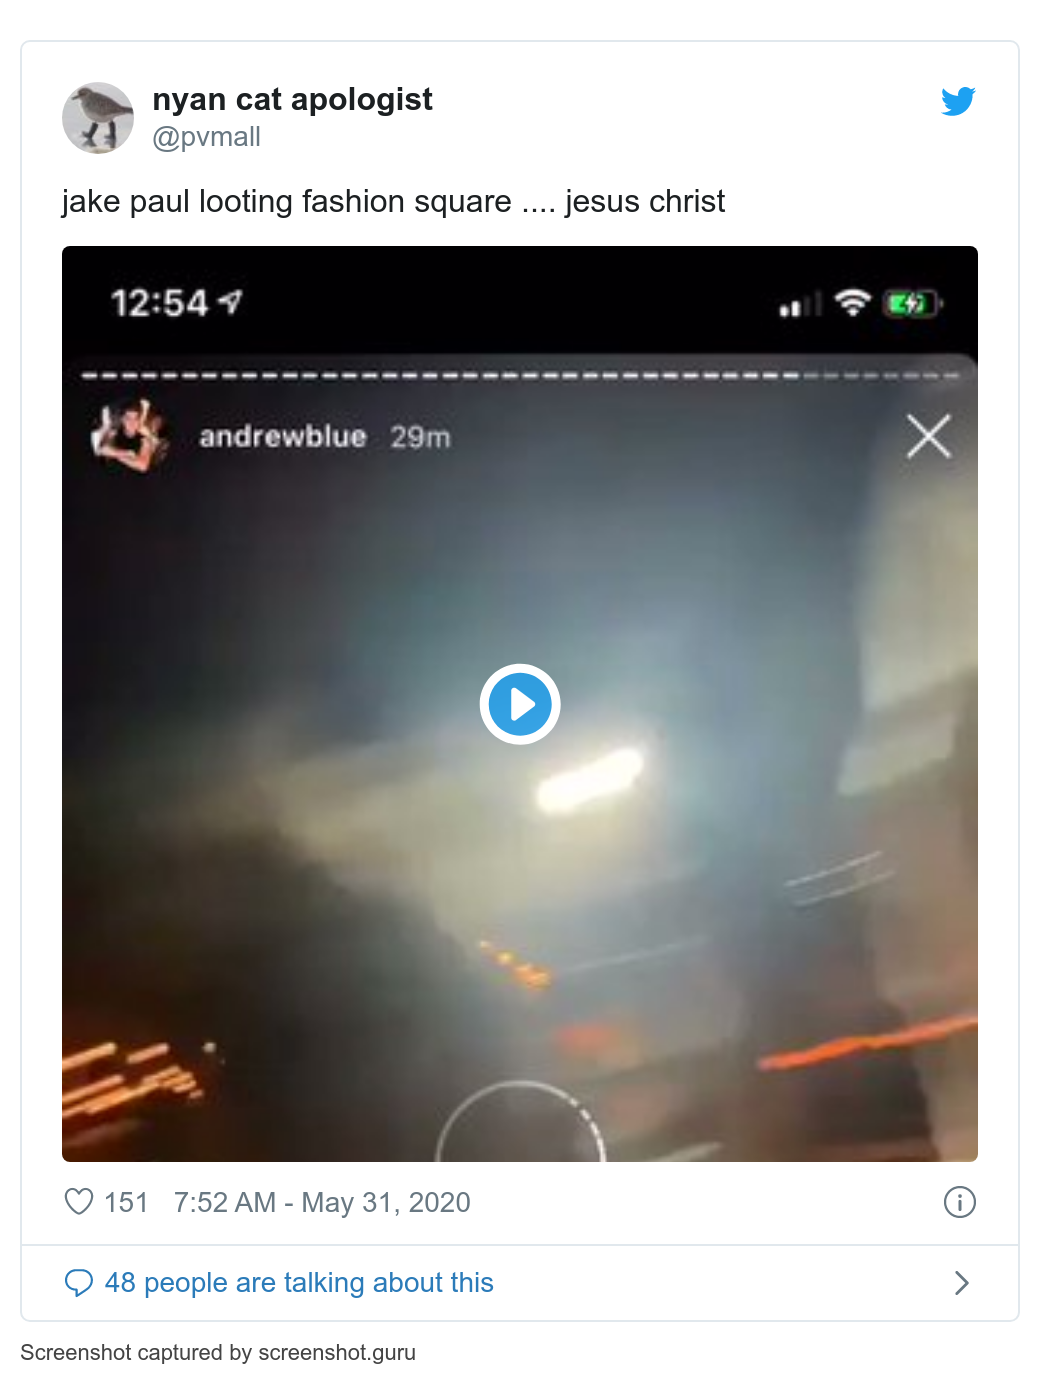Click the tweet text about jake paul
Viewport: 1040px width, 1386px height.
[393, 201]
